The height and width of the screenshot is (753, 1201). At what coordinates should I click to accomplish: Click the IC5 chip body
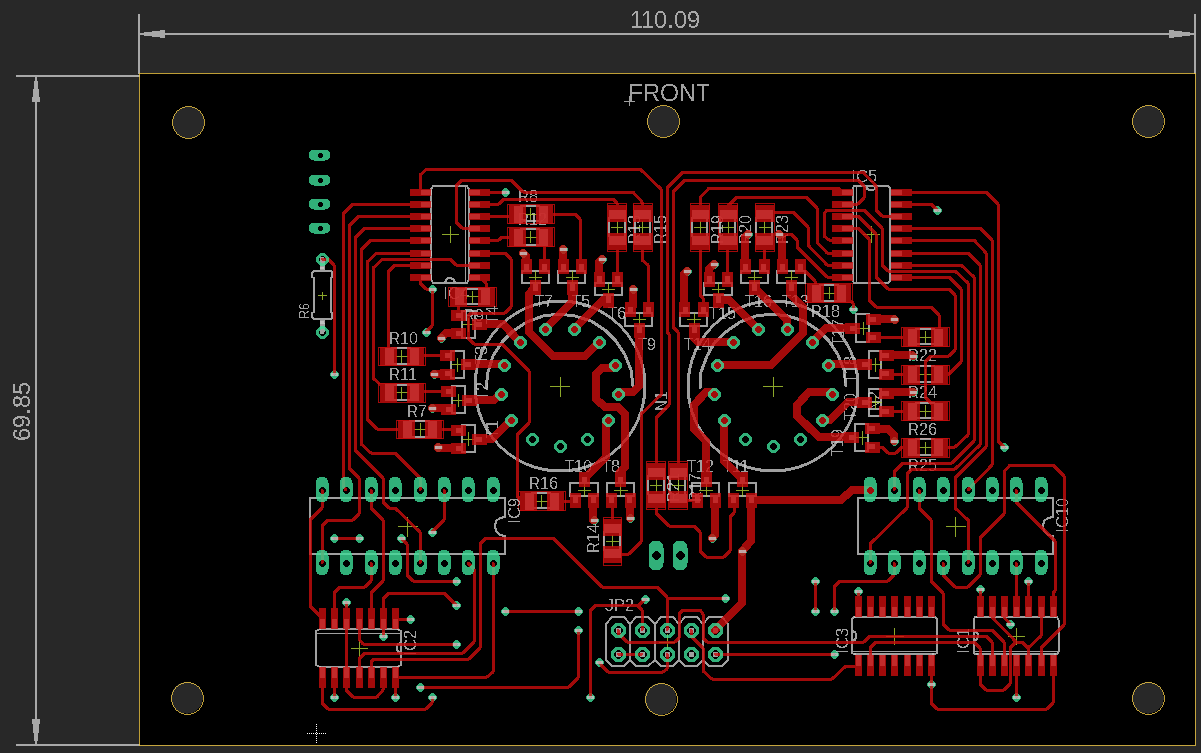pos(871,233)
